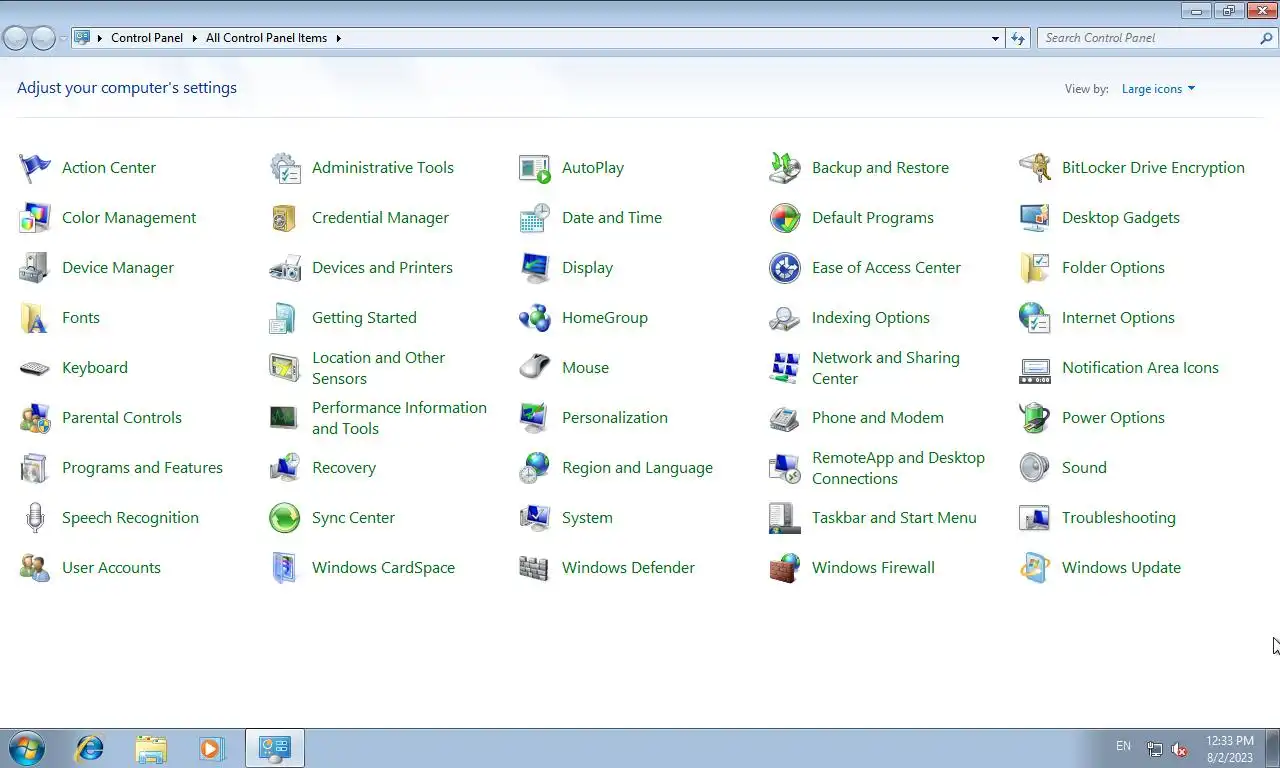The image size is (1280, 768).
Task: Open Windows CardSpace link
Action: [383, 568]
